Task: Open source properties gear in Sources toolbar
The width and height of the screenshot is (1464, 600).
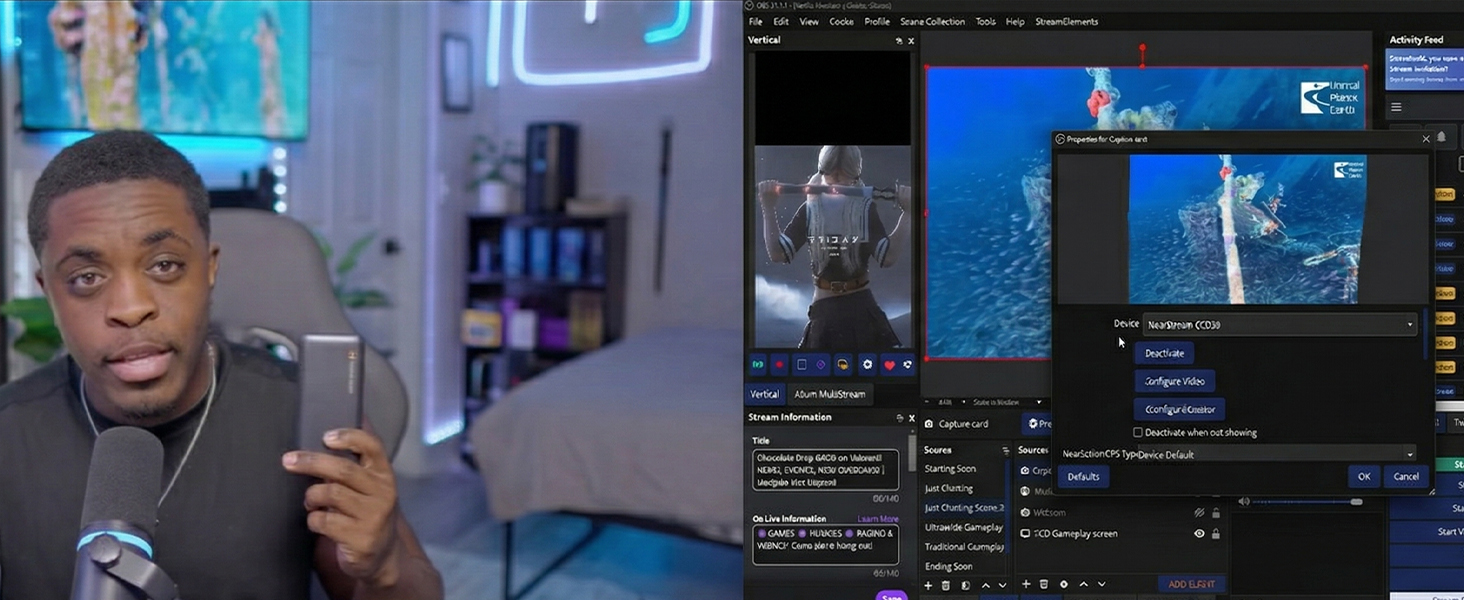Action: 1063,584
